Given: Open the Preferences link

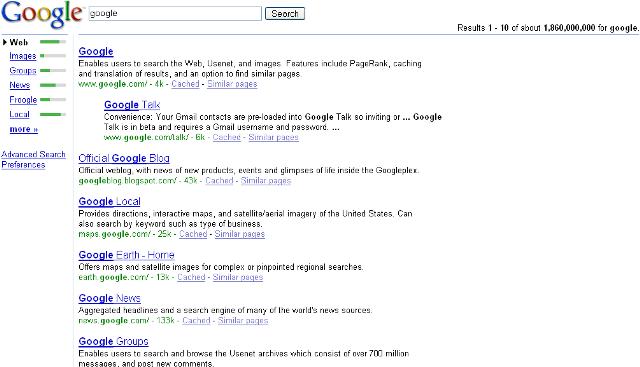Looking at the screenshot, I should pyautogui.click(x=23, y=165).
